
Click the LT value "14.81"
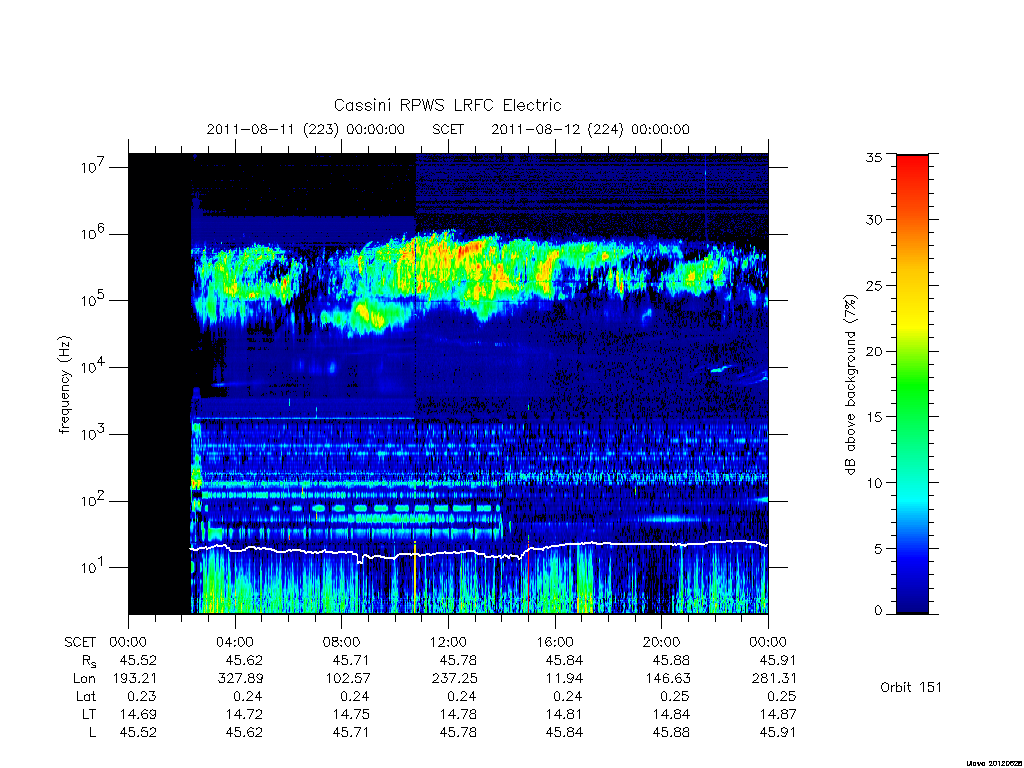564,714
